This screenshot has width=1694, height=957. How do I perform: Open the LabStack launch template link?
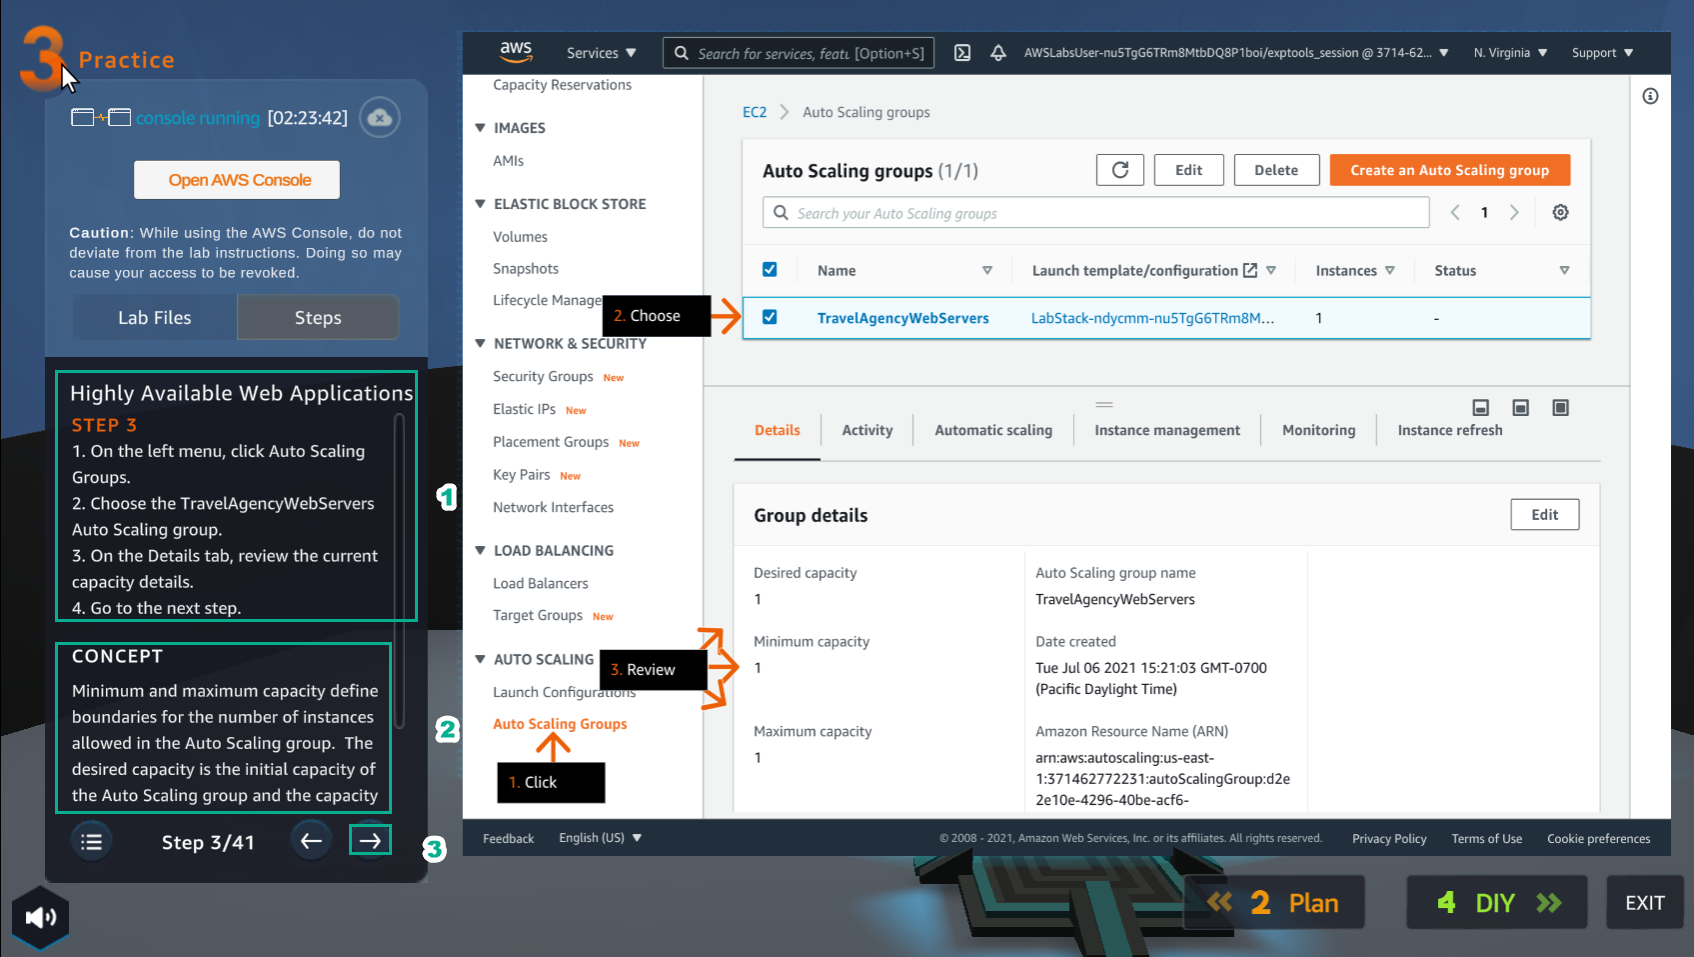[1152, 318]
